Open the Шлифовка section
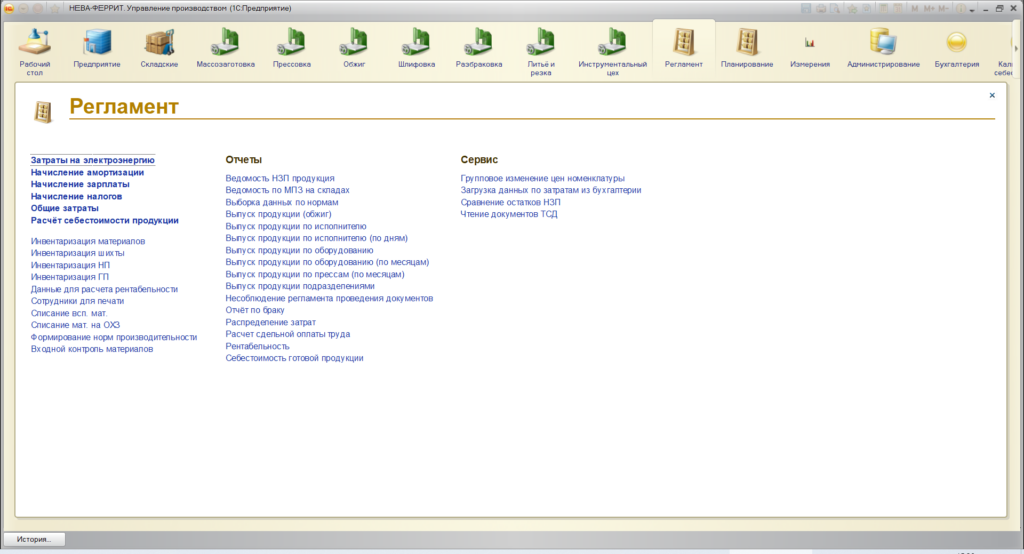1024x554 pixels. tap(416, 48)
